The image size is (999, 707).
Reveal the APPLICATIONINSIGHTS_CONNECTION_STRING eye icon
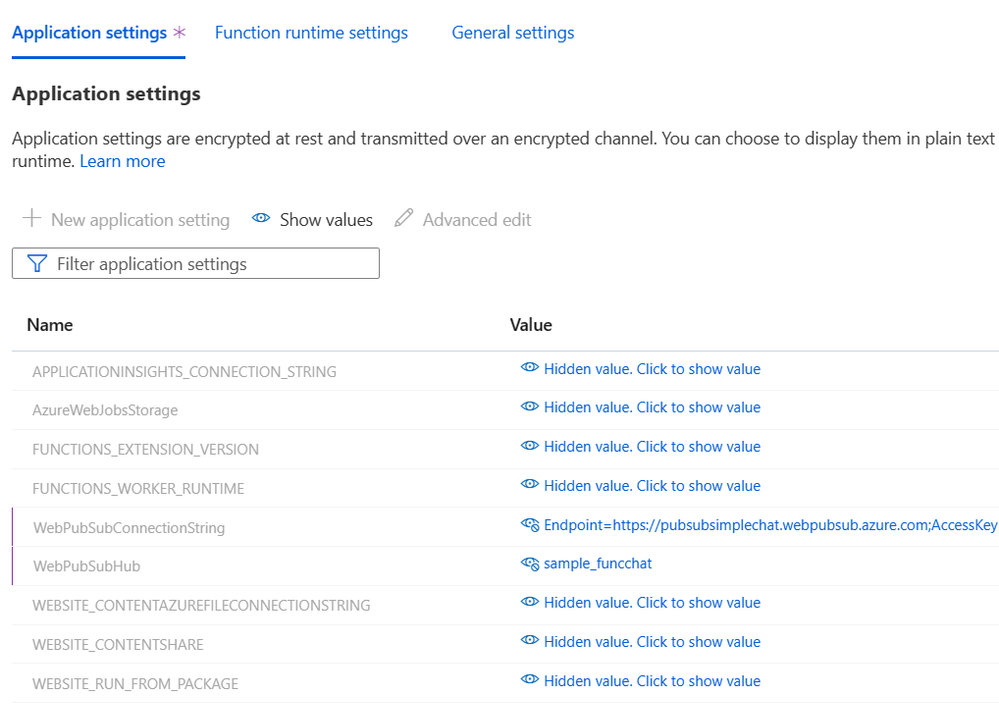[x=530, y=369]
